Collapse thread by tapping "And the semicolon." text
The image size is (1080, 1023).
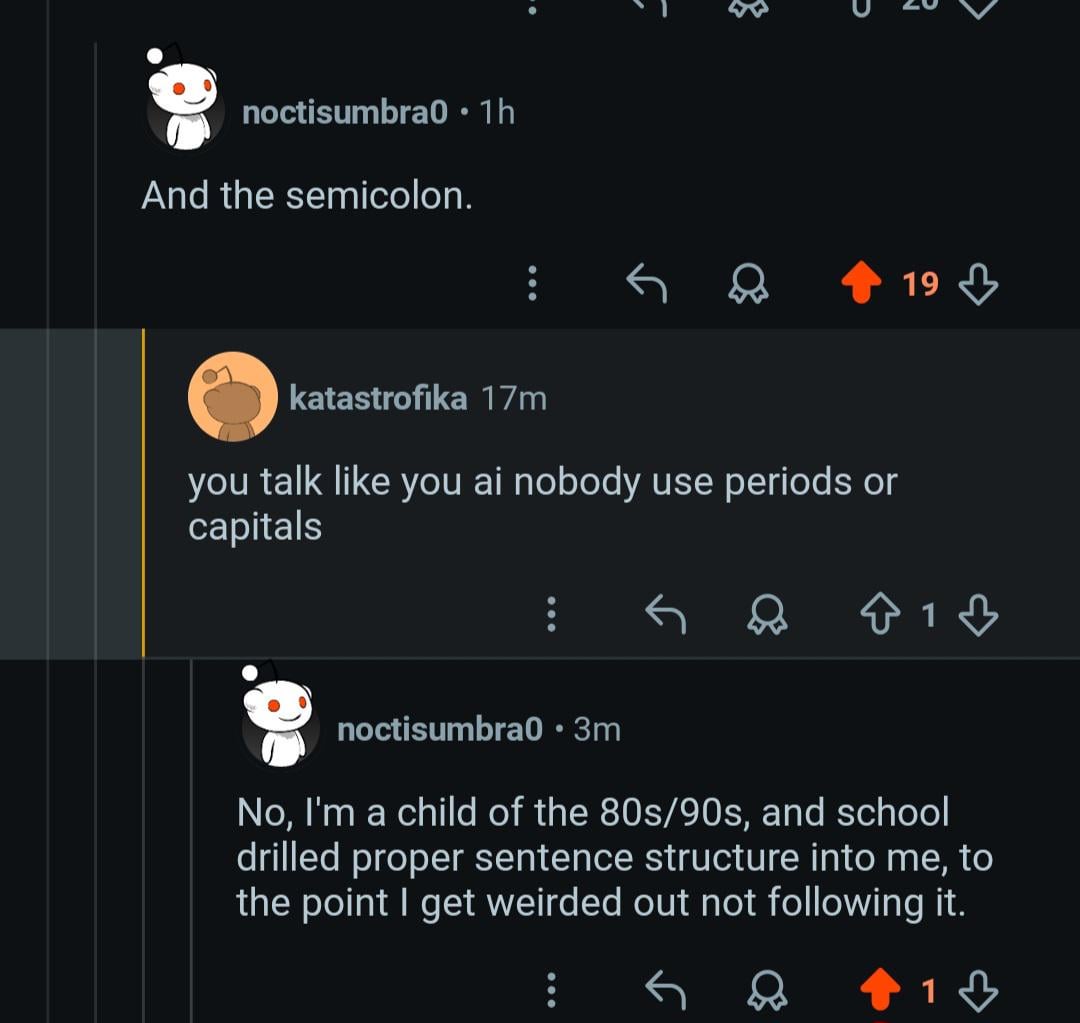[x=306, y=195]
